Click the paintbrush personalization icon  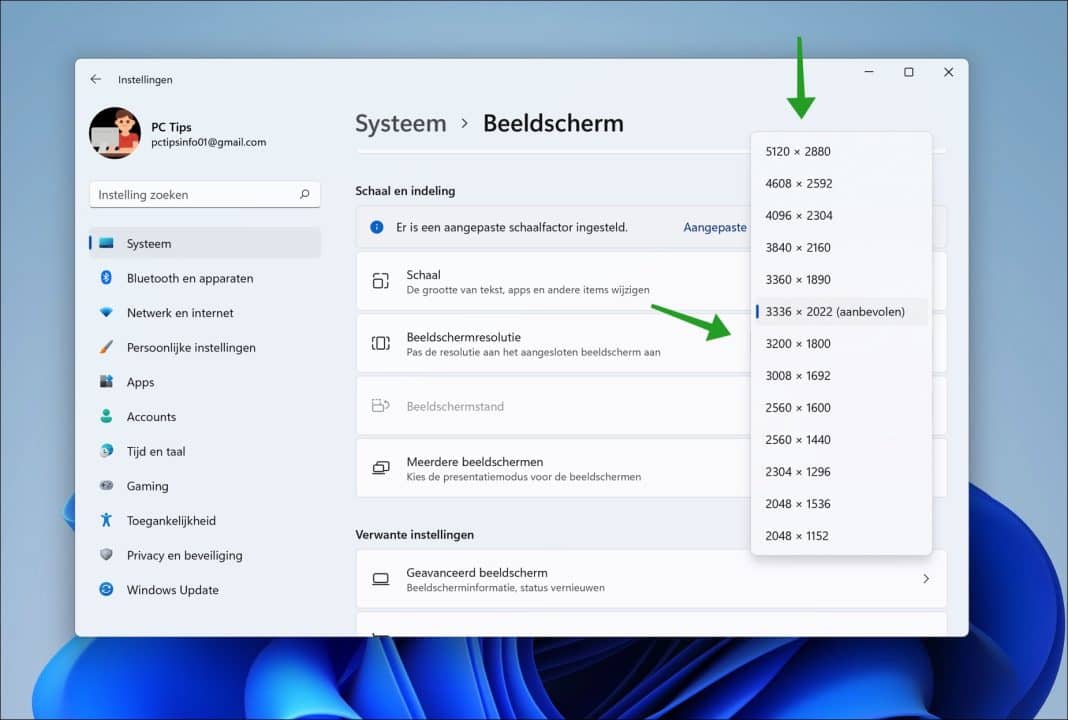106,347
